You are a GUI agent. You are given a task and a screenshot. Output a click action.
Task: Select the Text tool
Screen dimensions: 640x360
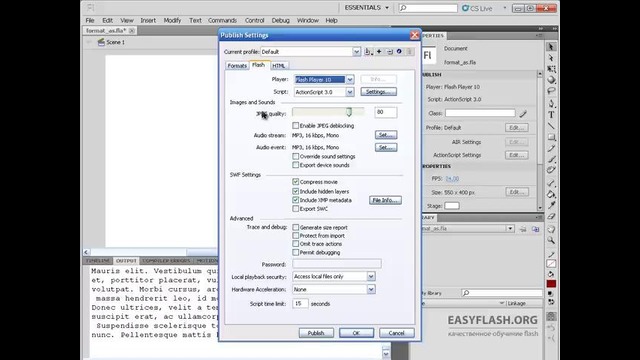click(x=551, y=115)
